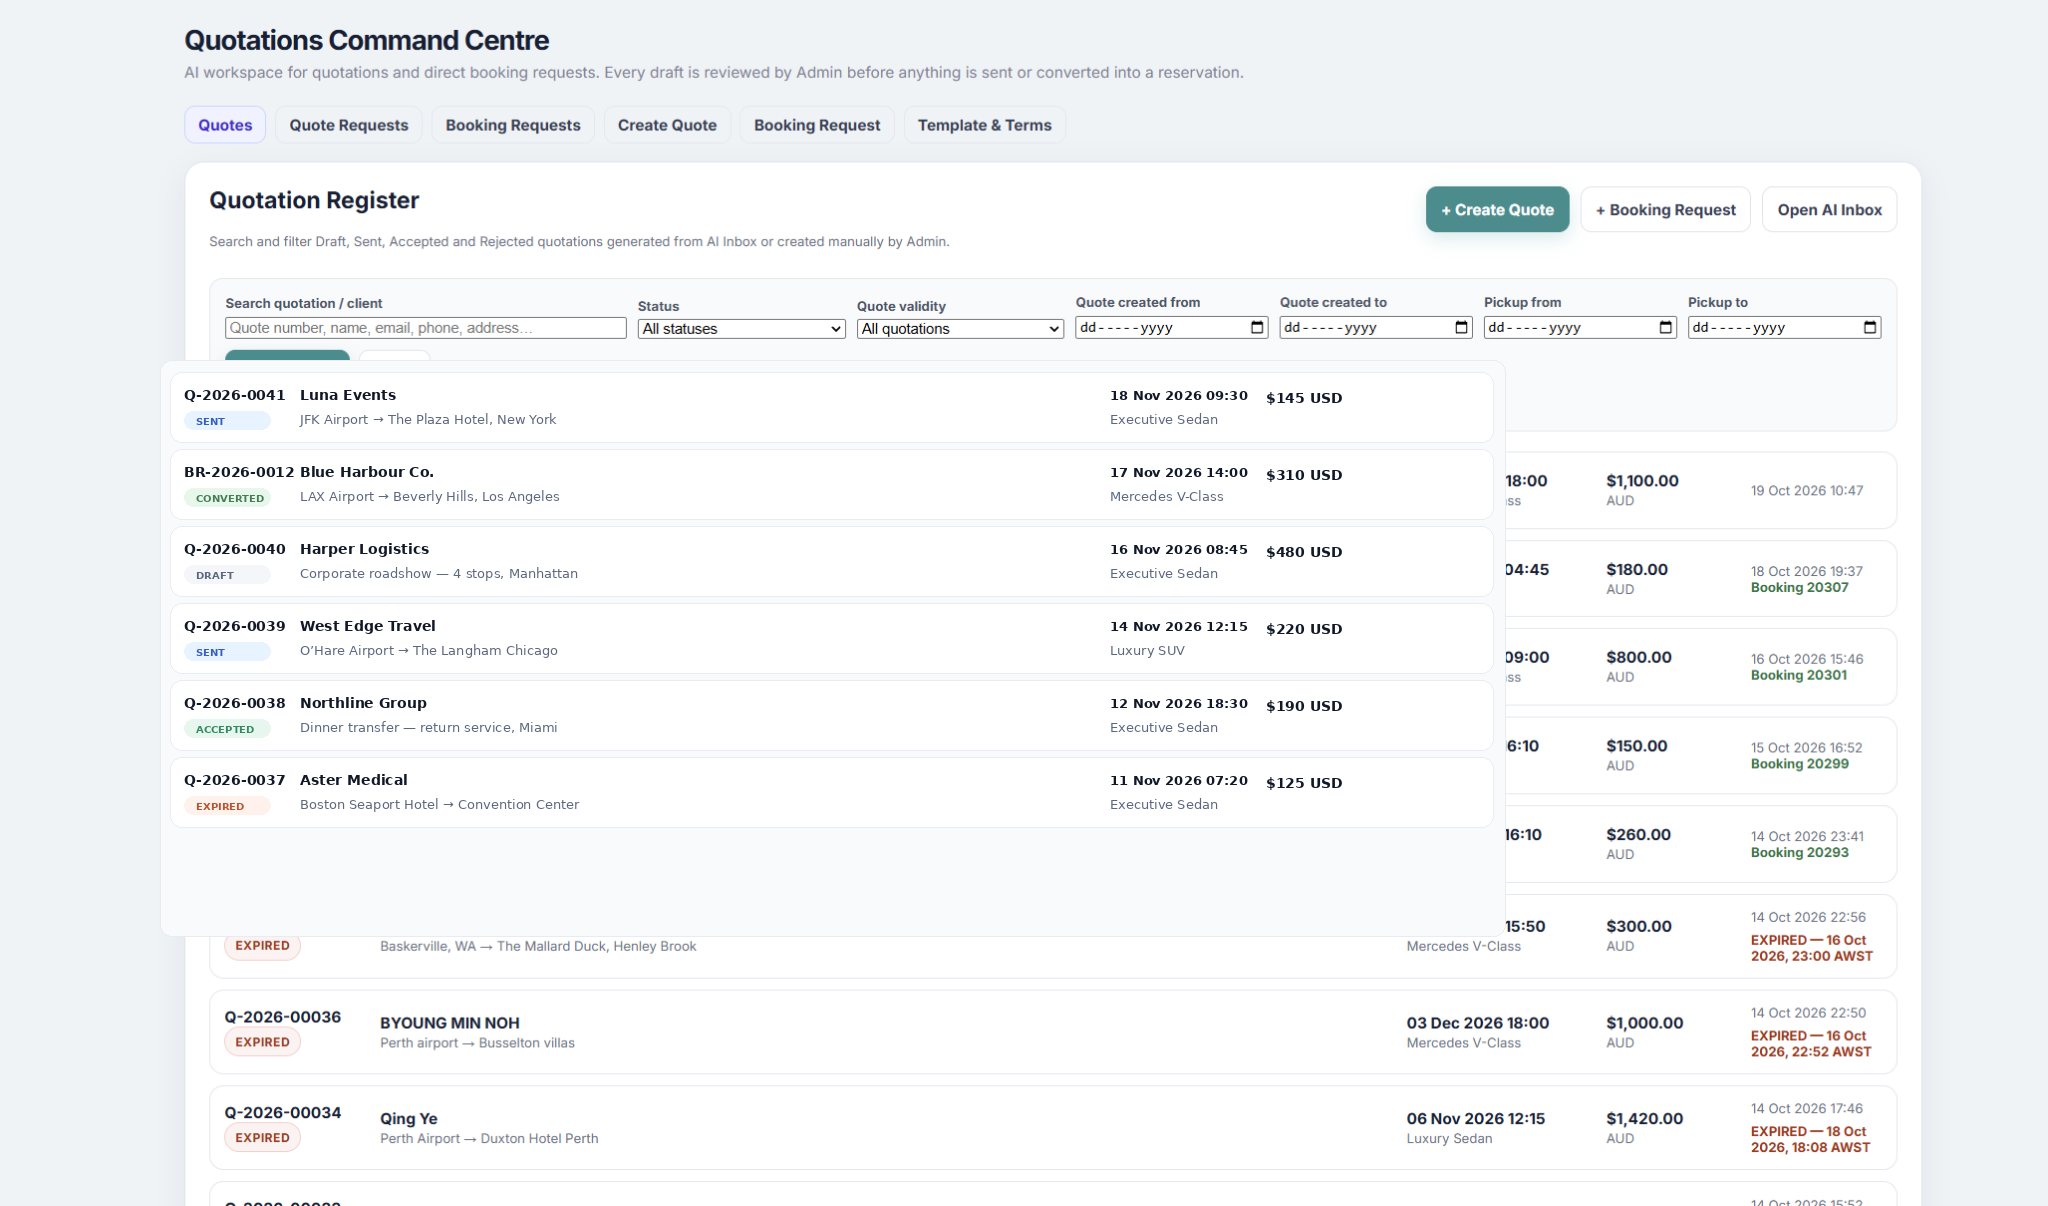Click the ACCEPTED status badge
2048x1206 pixels.
(x=225, y=729)
